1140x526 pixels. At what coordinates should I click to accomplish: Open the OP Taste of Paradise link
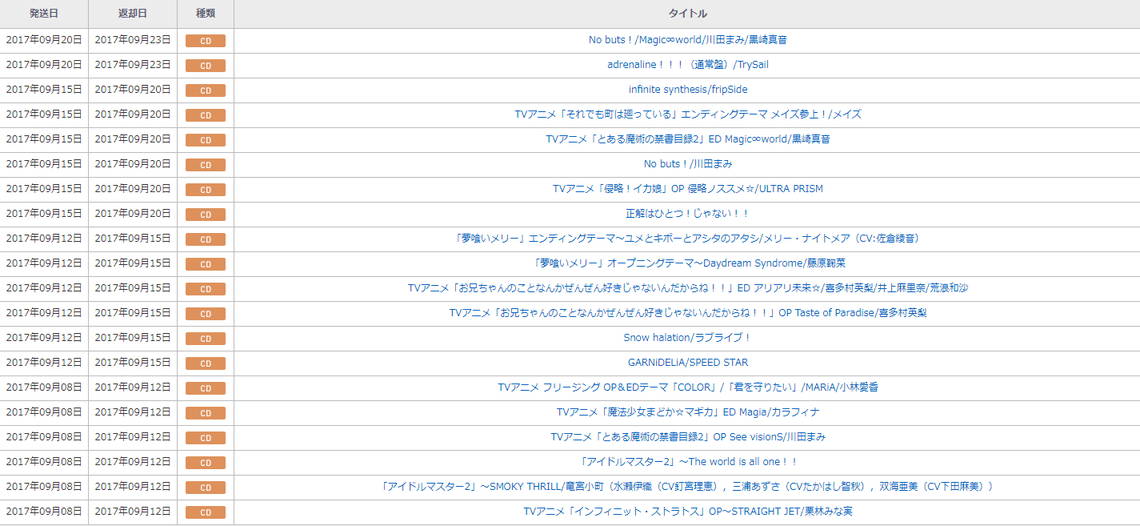click(687, 312)
